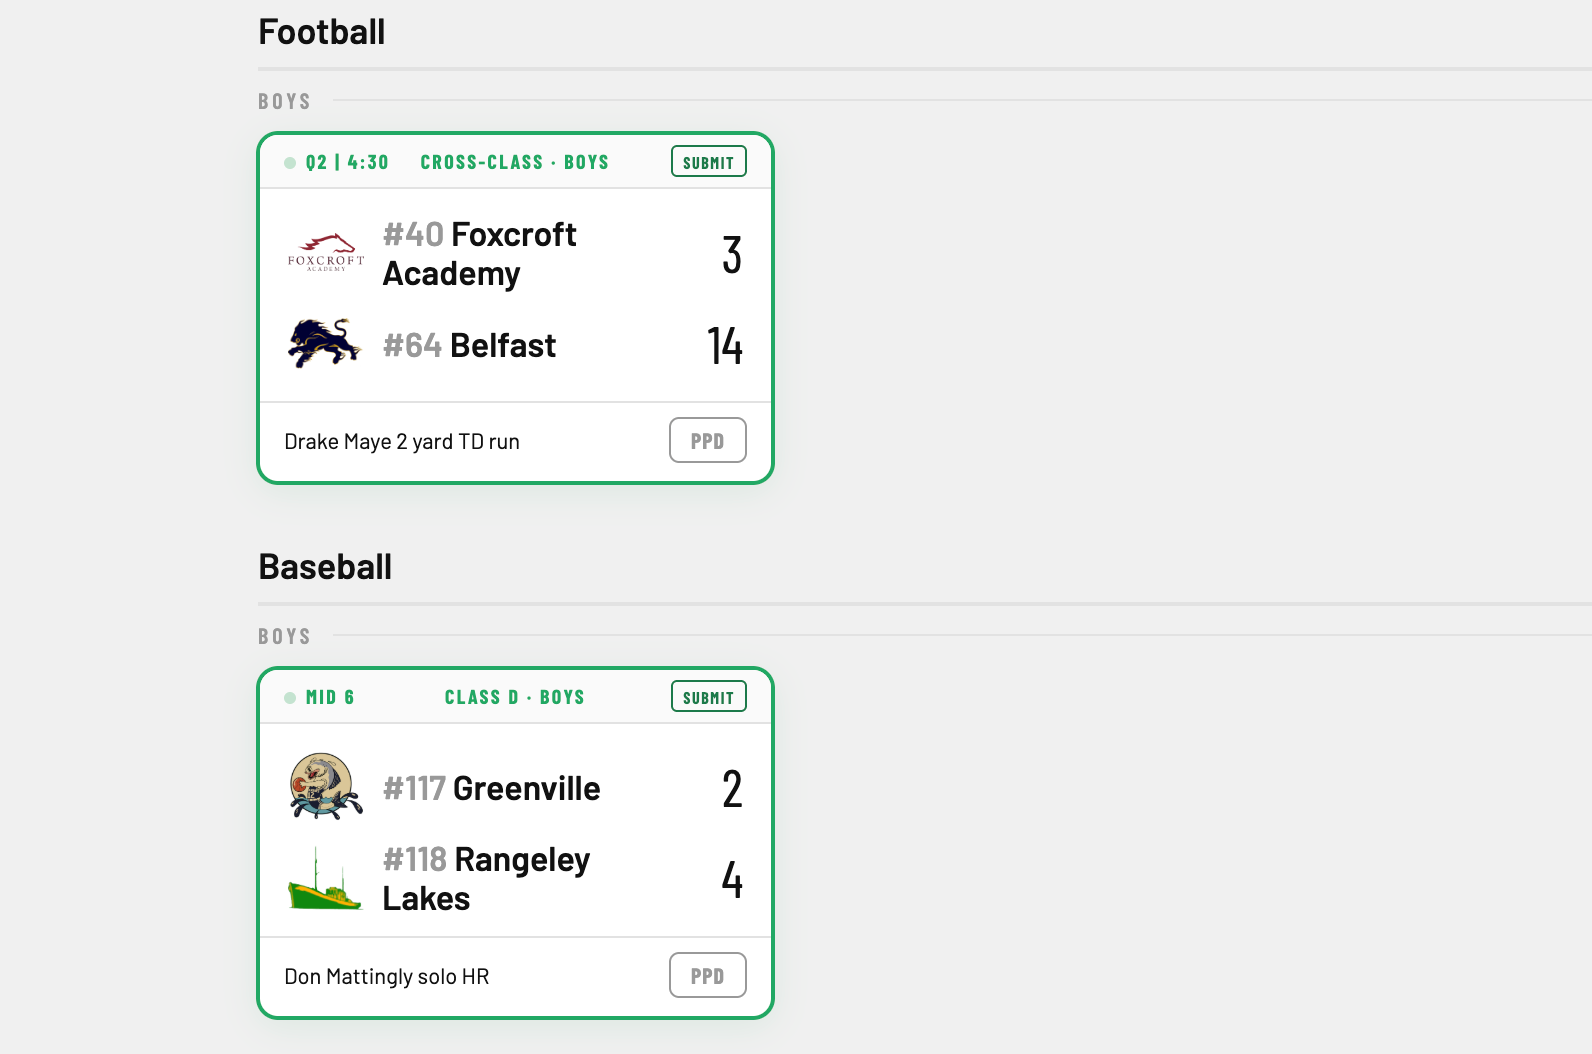The image size is (1592, 1054).
Task: Submit score for the baseball game
Action: pyautogui.click(x=708, y=697)
